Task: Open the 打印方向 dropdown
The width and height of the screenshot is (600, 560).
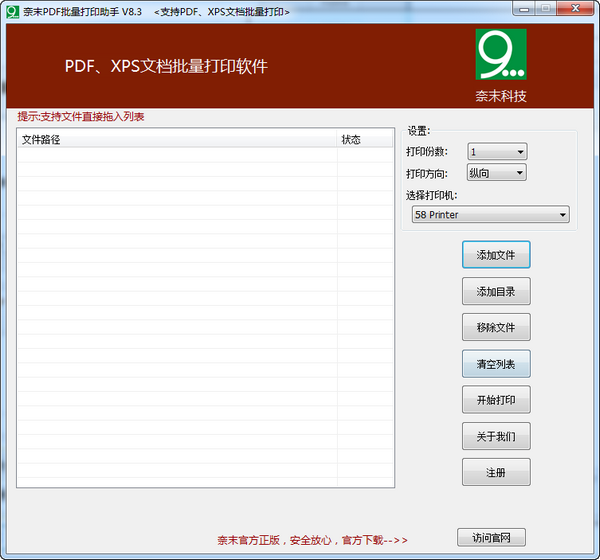Action: [497, 173]
